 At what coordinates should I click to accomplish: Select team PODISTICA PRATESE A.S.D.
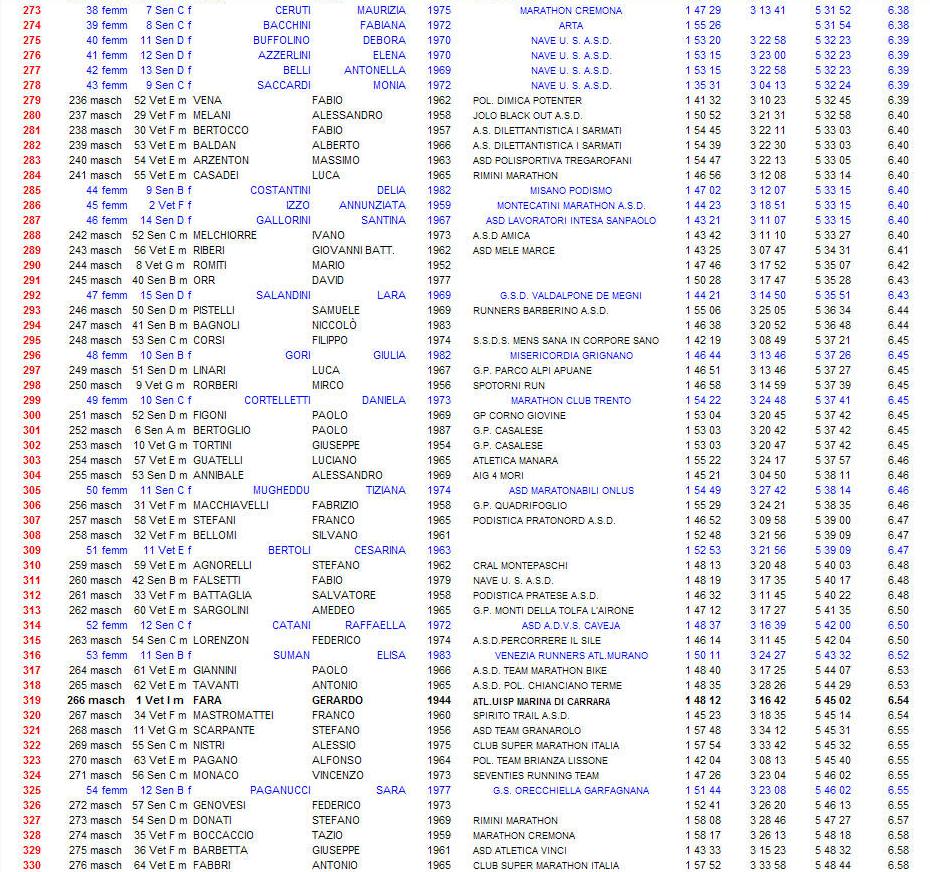pyautogui.click(x=536, y=596)
